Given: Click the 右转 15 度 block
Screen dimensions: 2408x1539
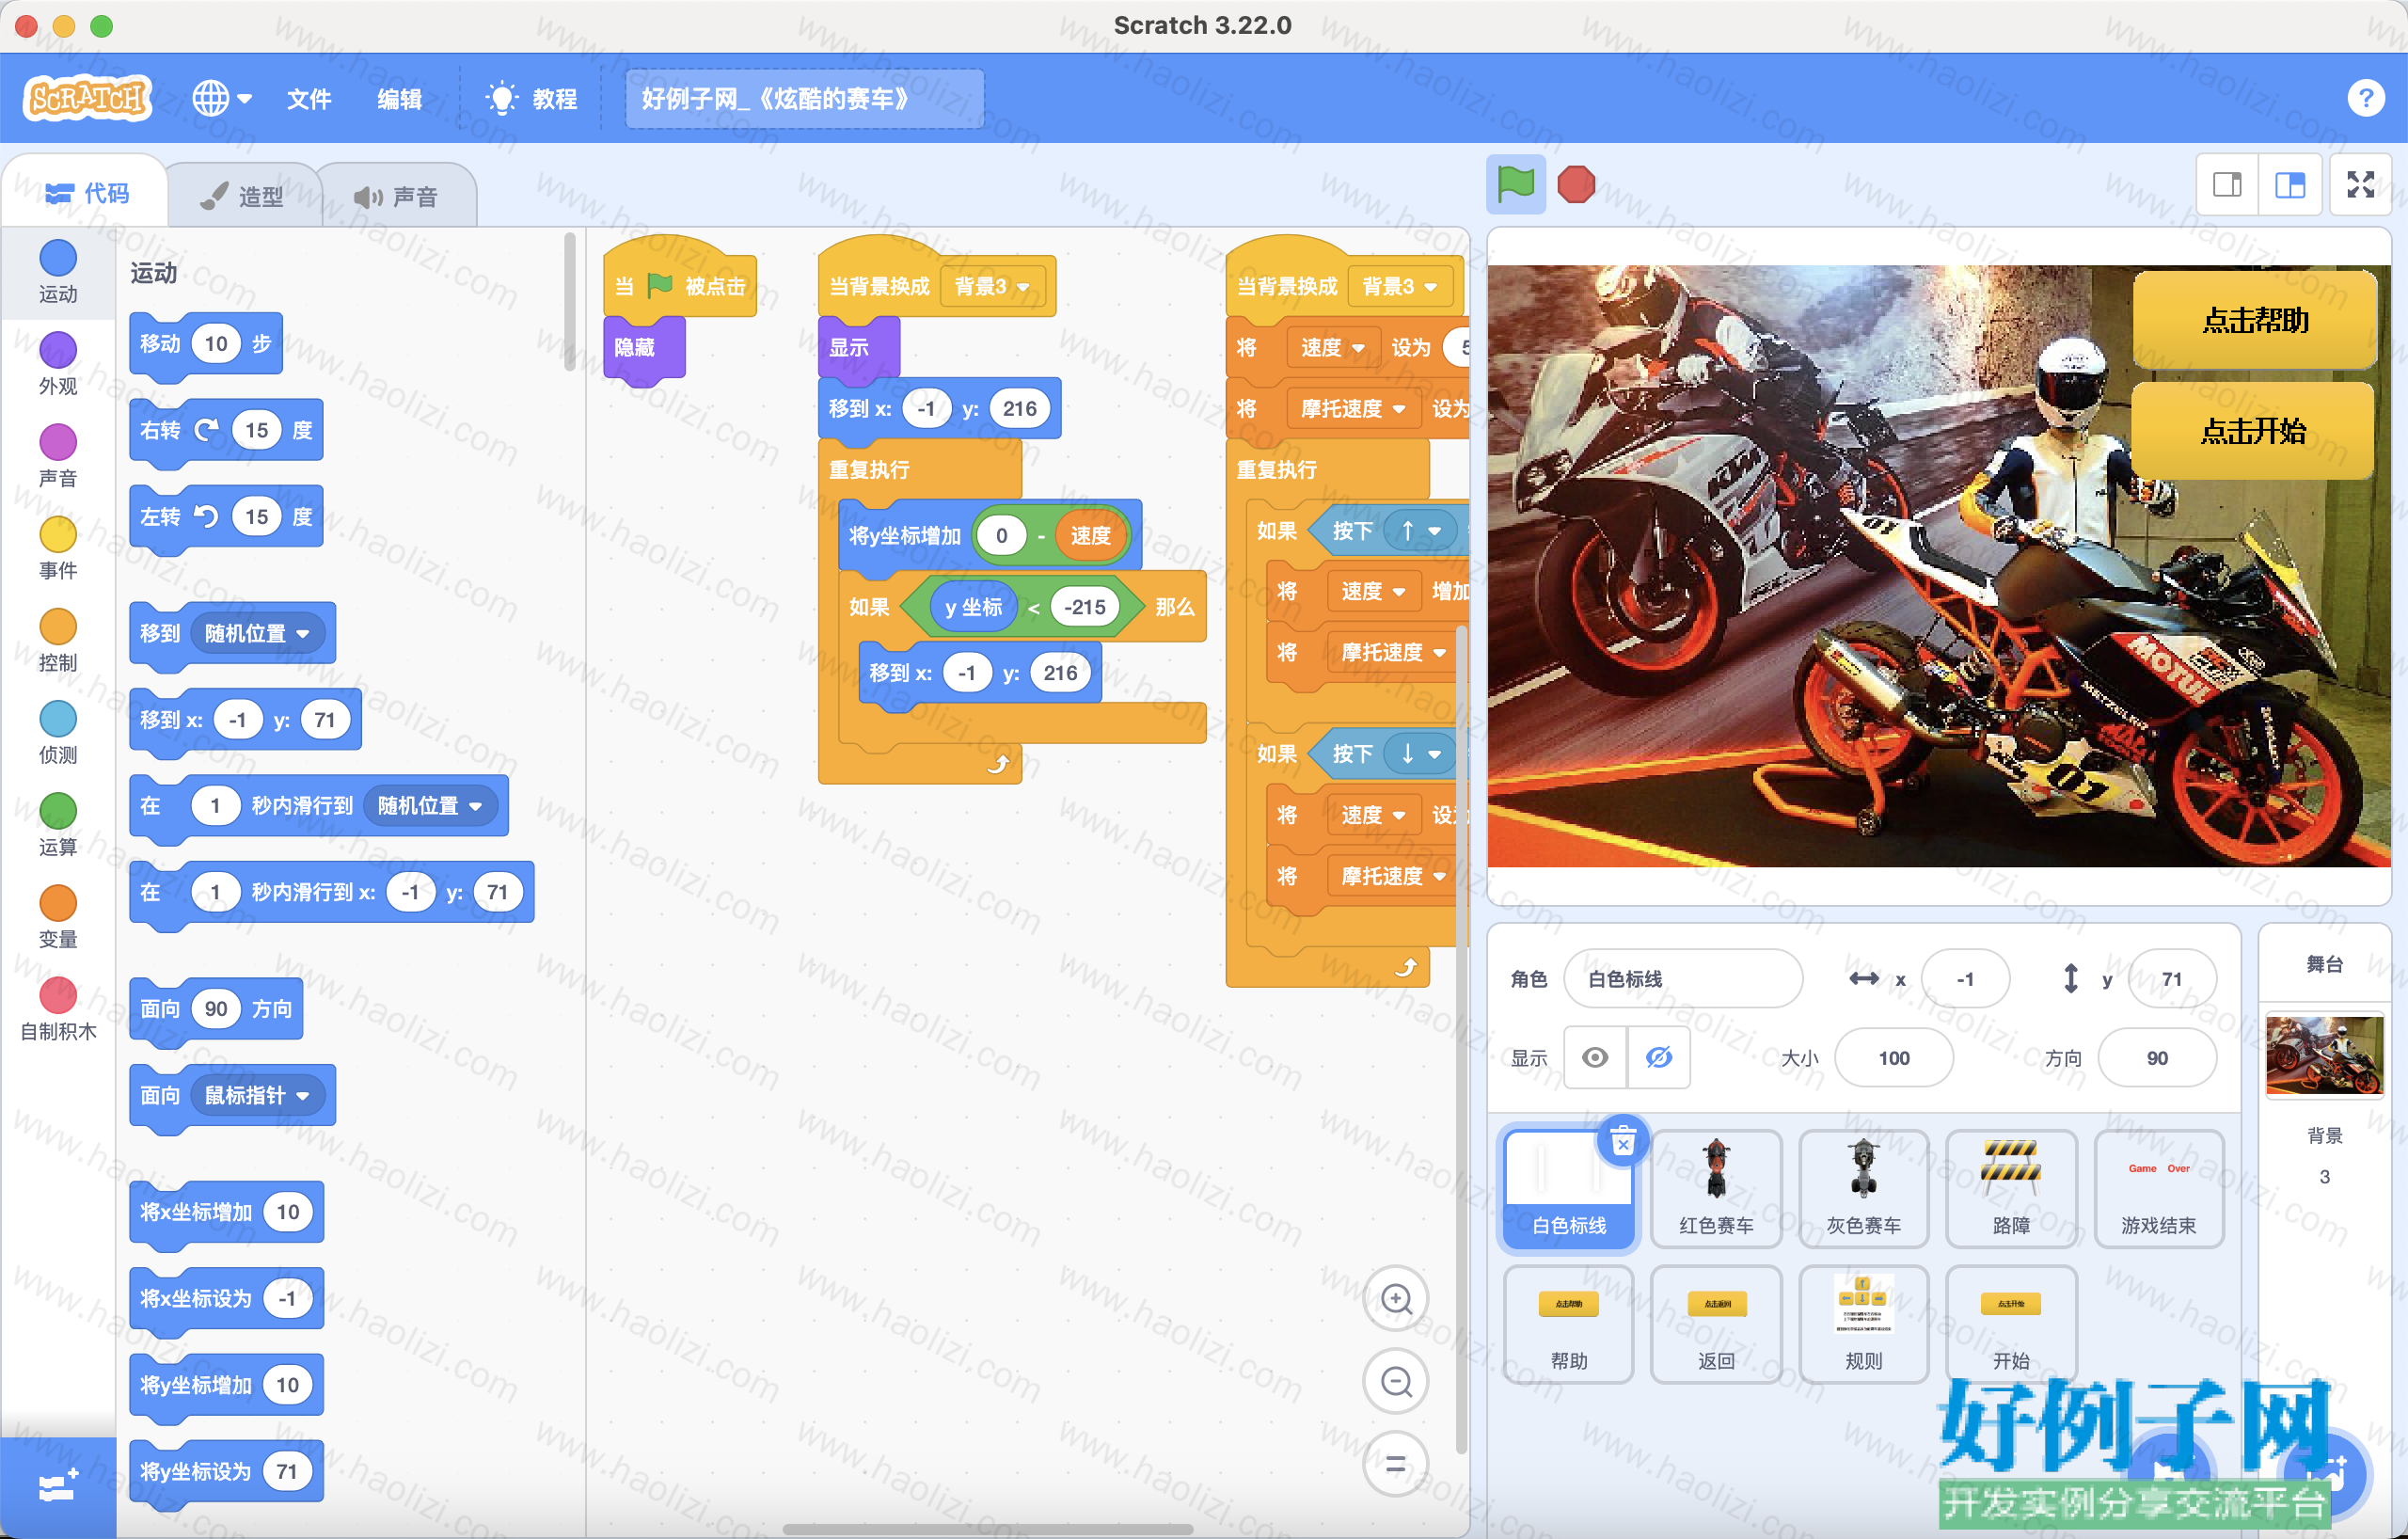Looking at the screenshot, I should 226,431.
